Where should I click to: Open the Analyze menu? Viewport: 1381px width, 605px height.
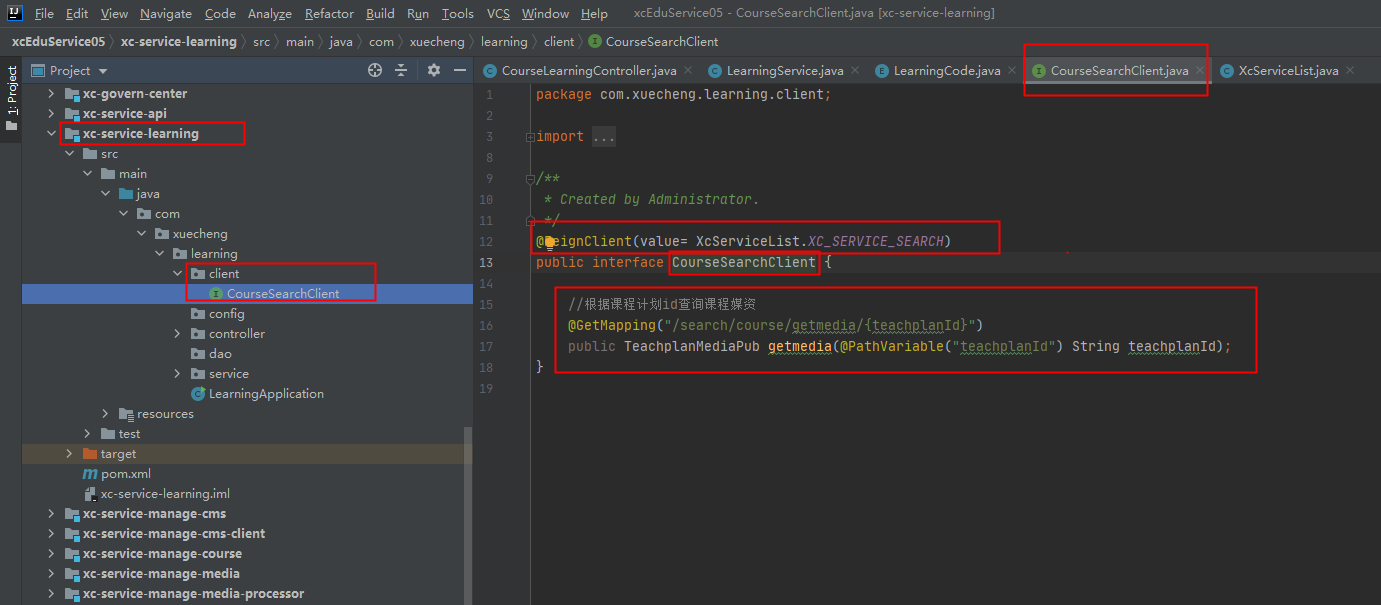tap(270, 14)
